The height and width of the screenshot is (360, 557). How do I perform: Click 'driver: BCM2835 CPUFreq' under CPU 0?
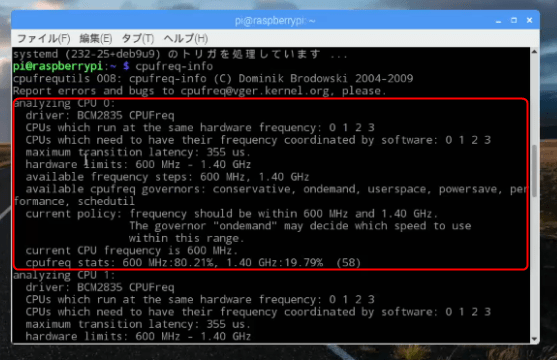[100, 115]
